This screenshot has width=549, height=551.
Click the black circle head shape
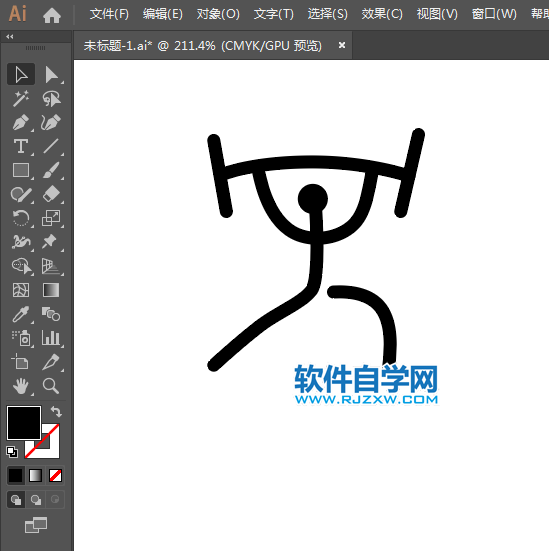tap(312, 199)
